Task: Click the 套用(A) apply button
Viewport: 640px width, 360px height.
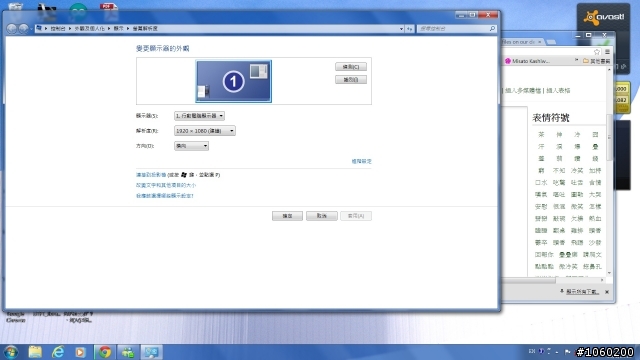Action: [x=356, y=216]
